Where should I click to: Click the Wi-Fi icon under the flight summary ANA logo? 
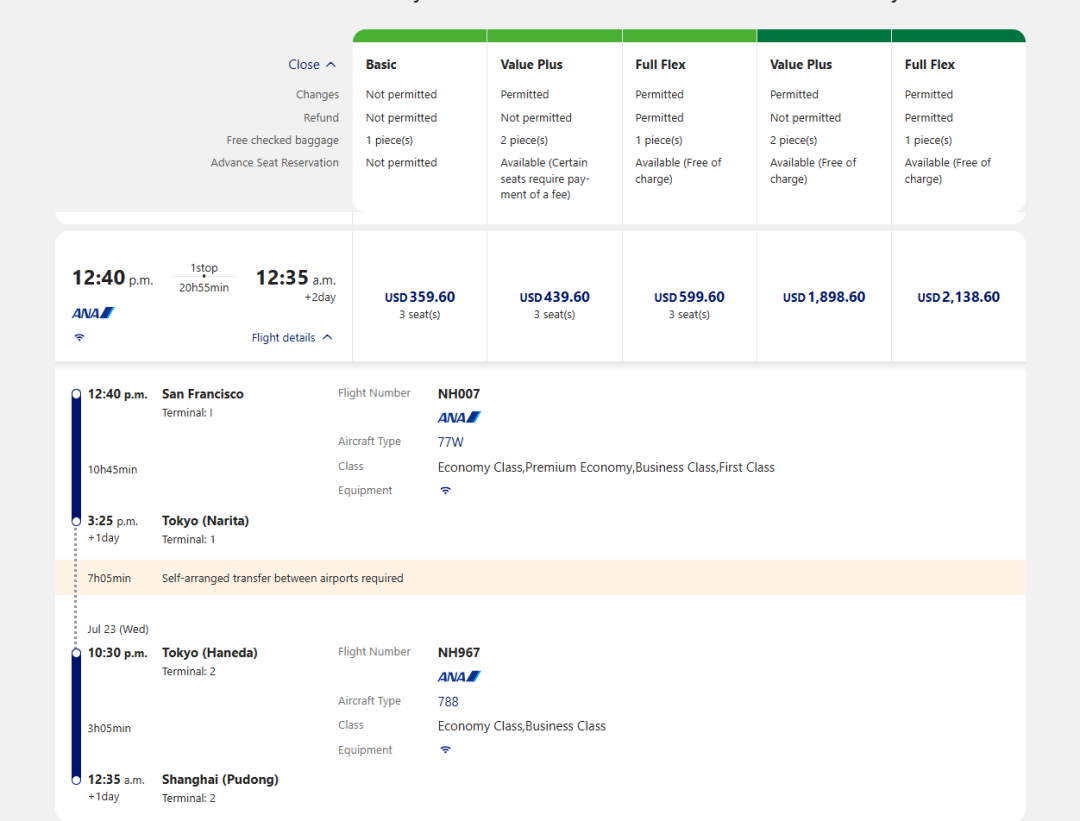79,338
